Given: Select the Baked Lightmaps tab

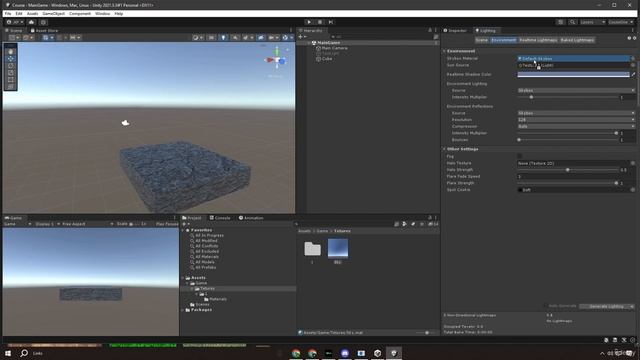Looking at the screenshot, I should 577,40.
